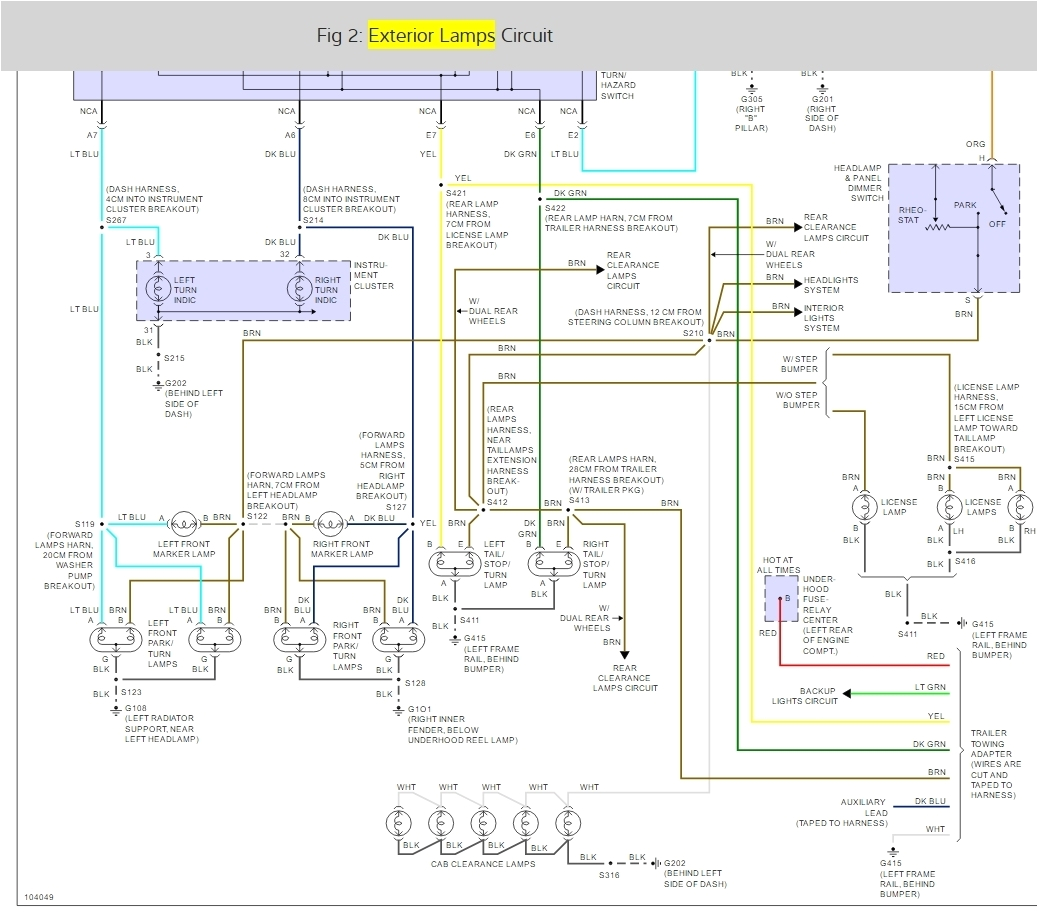Select the Left Front Marker Lamp symbol

point(182,525)
